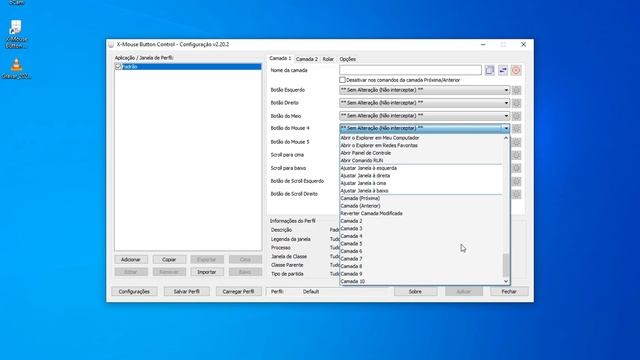Choose Abrir o Explorer em Redes Favoritas
The image size is (640, 360).
click(x=421, y=145)
